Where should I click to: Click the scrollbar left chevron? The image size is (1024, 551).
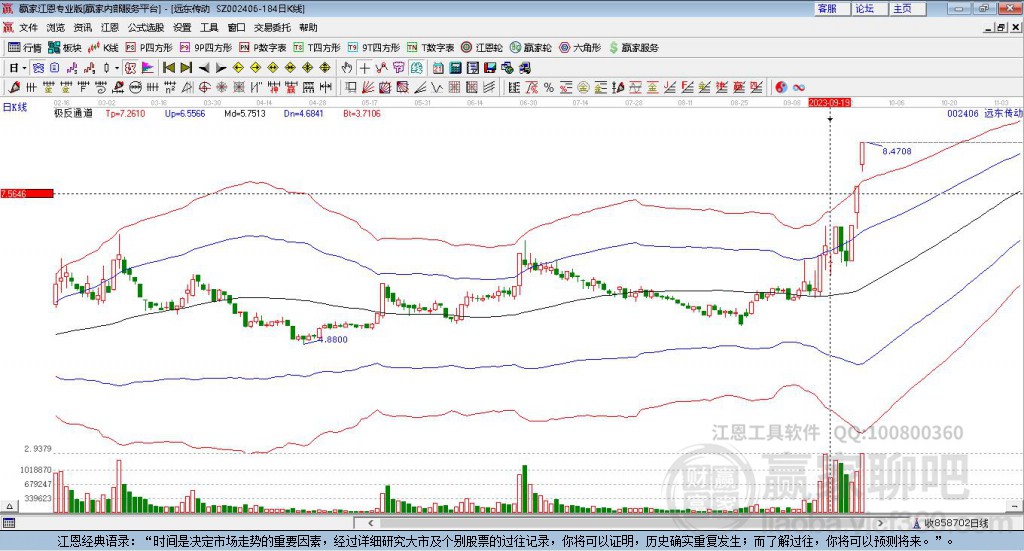click(x=370, y=523)
